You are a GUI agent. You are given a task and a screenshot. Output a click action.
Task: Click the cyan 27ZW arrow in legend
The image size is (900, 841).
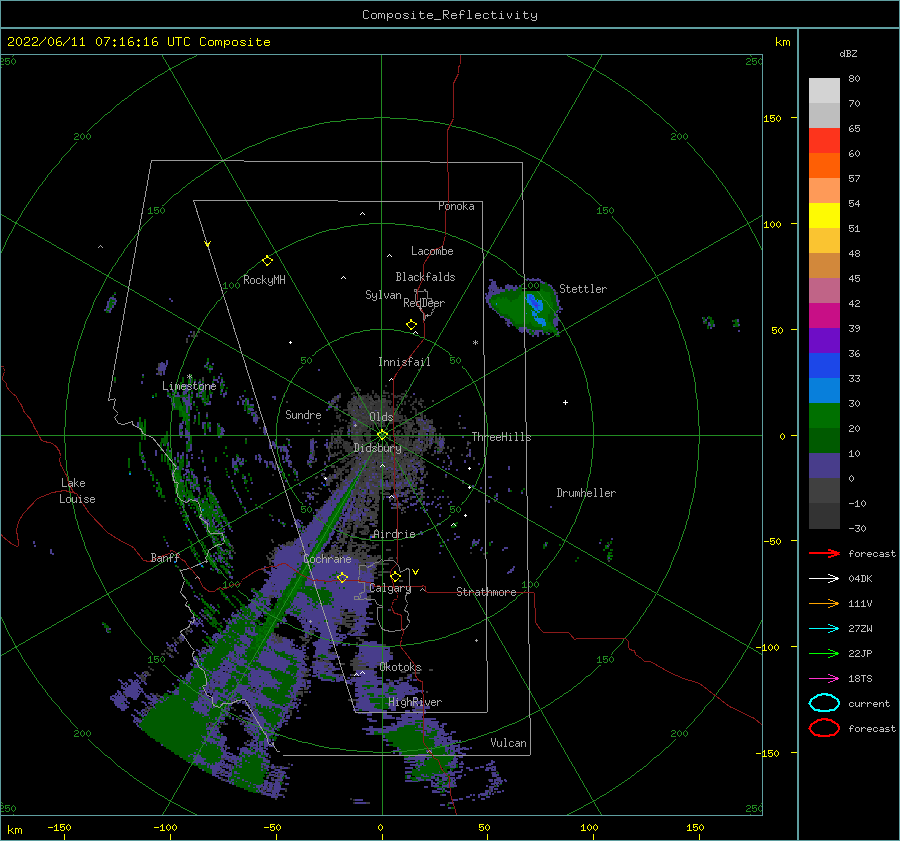[x=824, y=629]
